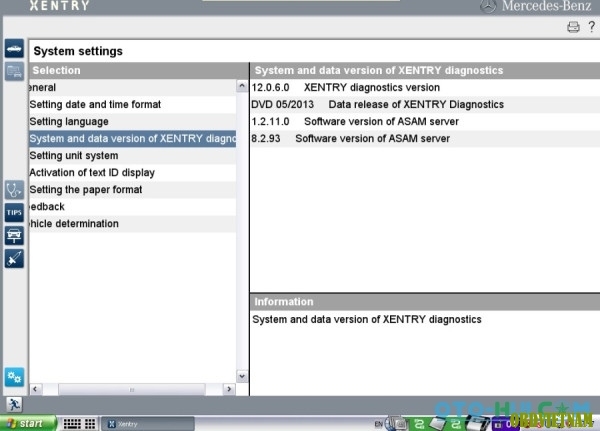Click the Selection list scroll up arrow
The width and height of the screenshot is (600, 431).
pyautogui.click(x=242, y=86)
